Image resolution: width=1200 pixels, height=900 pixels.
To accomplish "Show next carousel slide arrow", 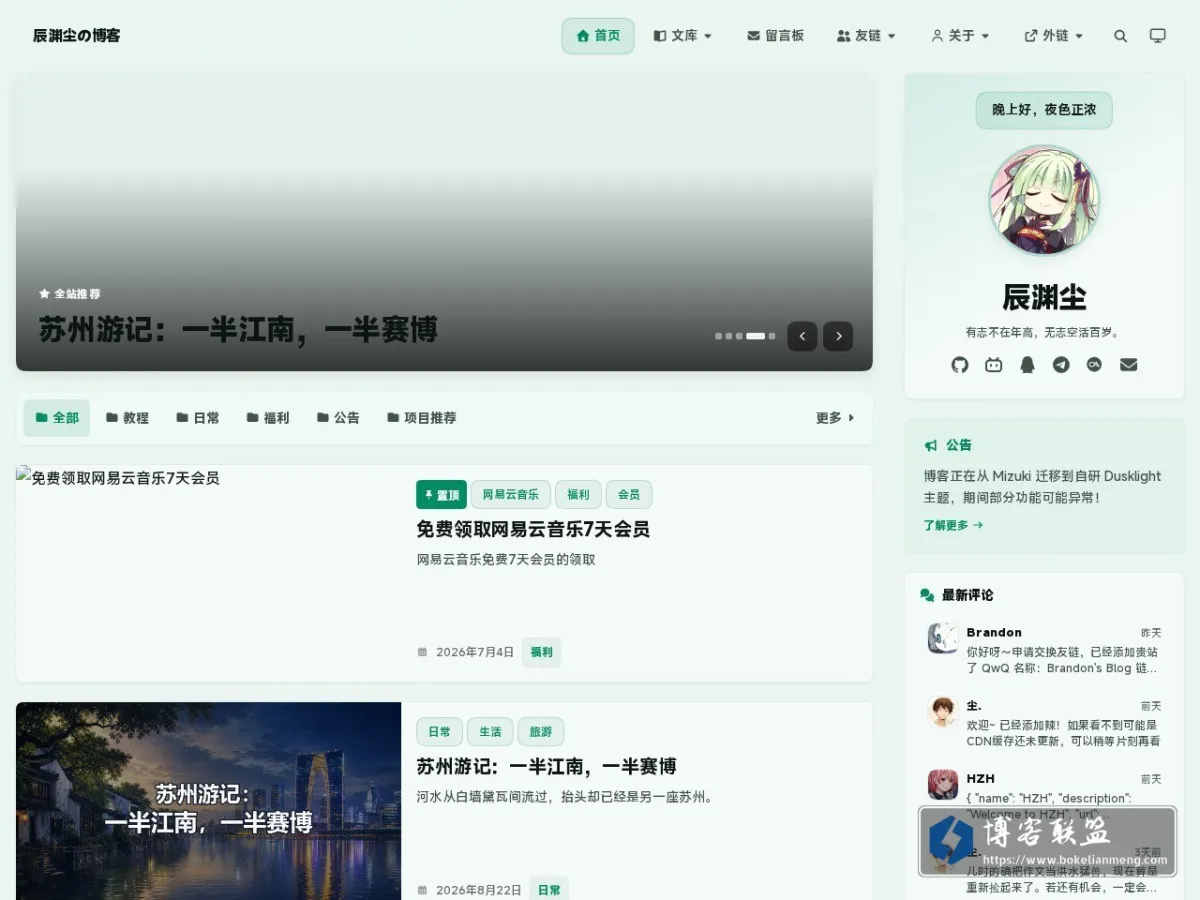I will pyautogui.click(x=838, y=336).
